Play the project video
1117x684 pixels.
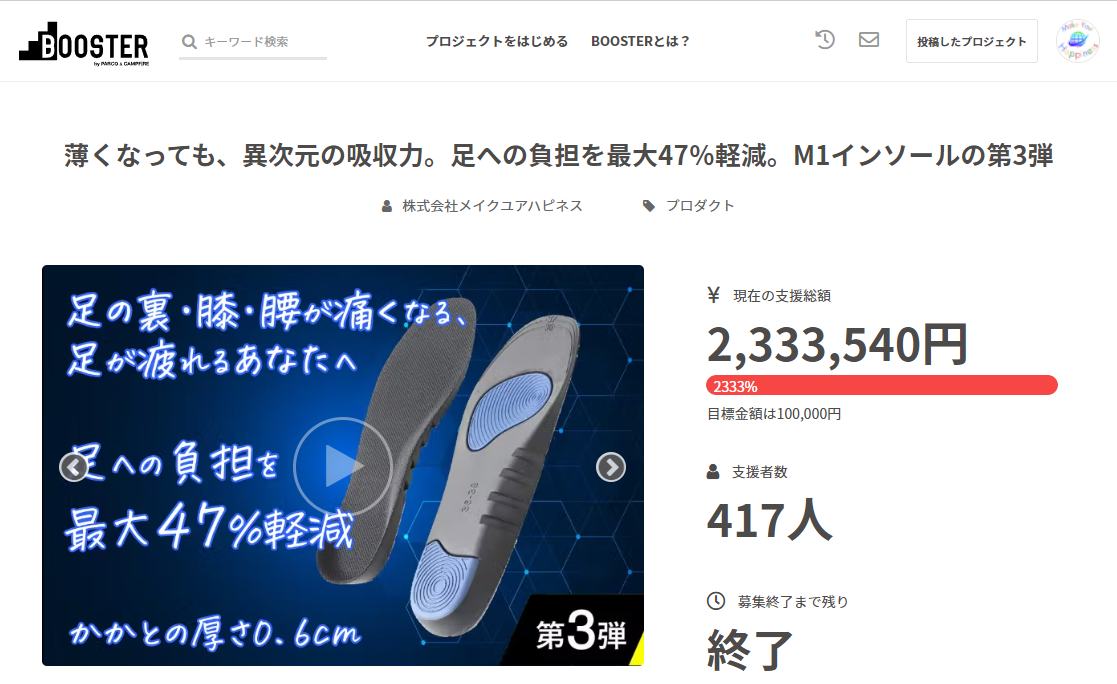(343, 467)
